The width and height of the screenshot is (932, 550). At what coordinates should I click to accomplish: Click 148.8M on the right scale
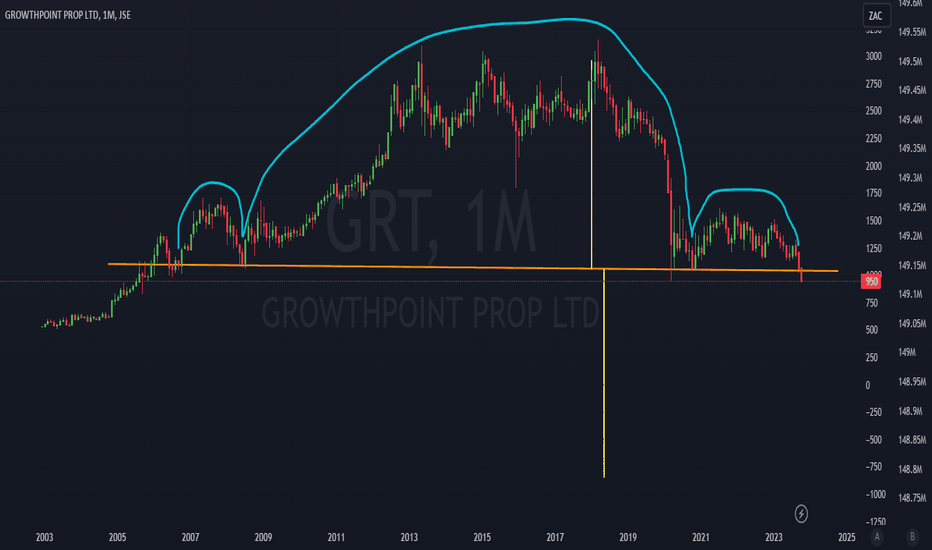coord(910,469)
